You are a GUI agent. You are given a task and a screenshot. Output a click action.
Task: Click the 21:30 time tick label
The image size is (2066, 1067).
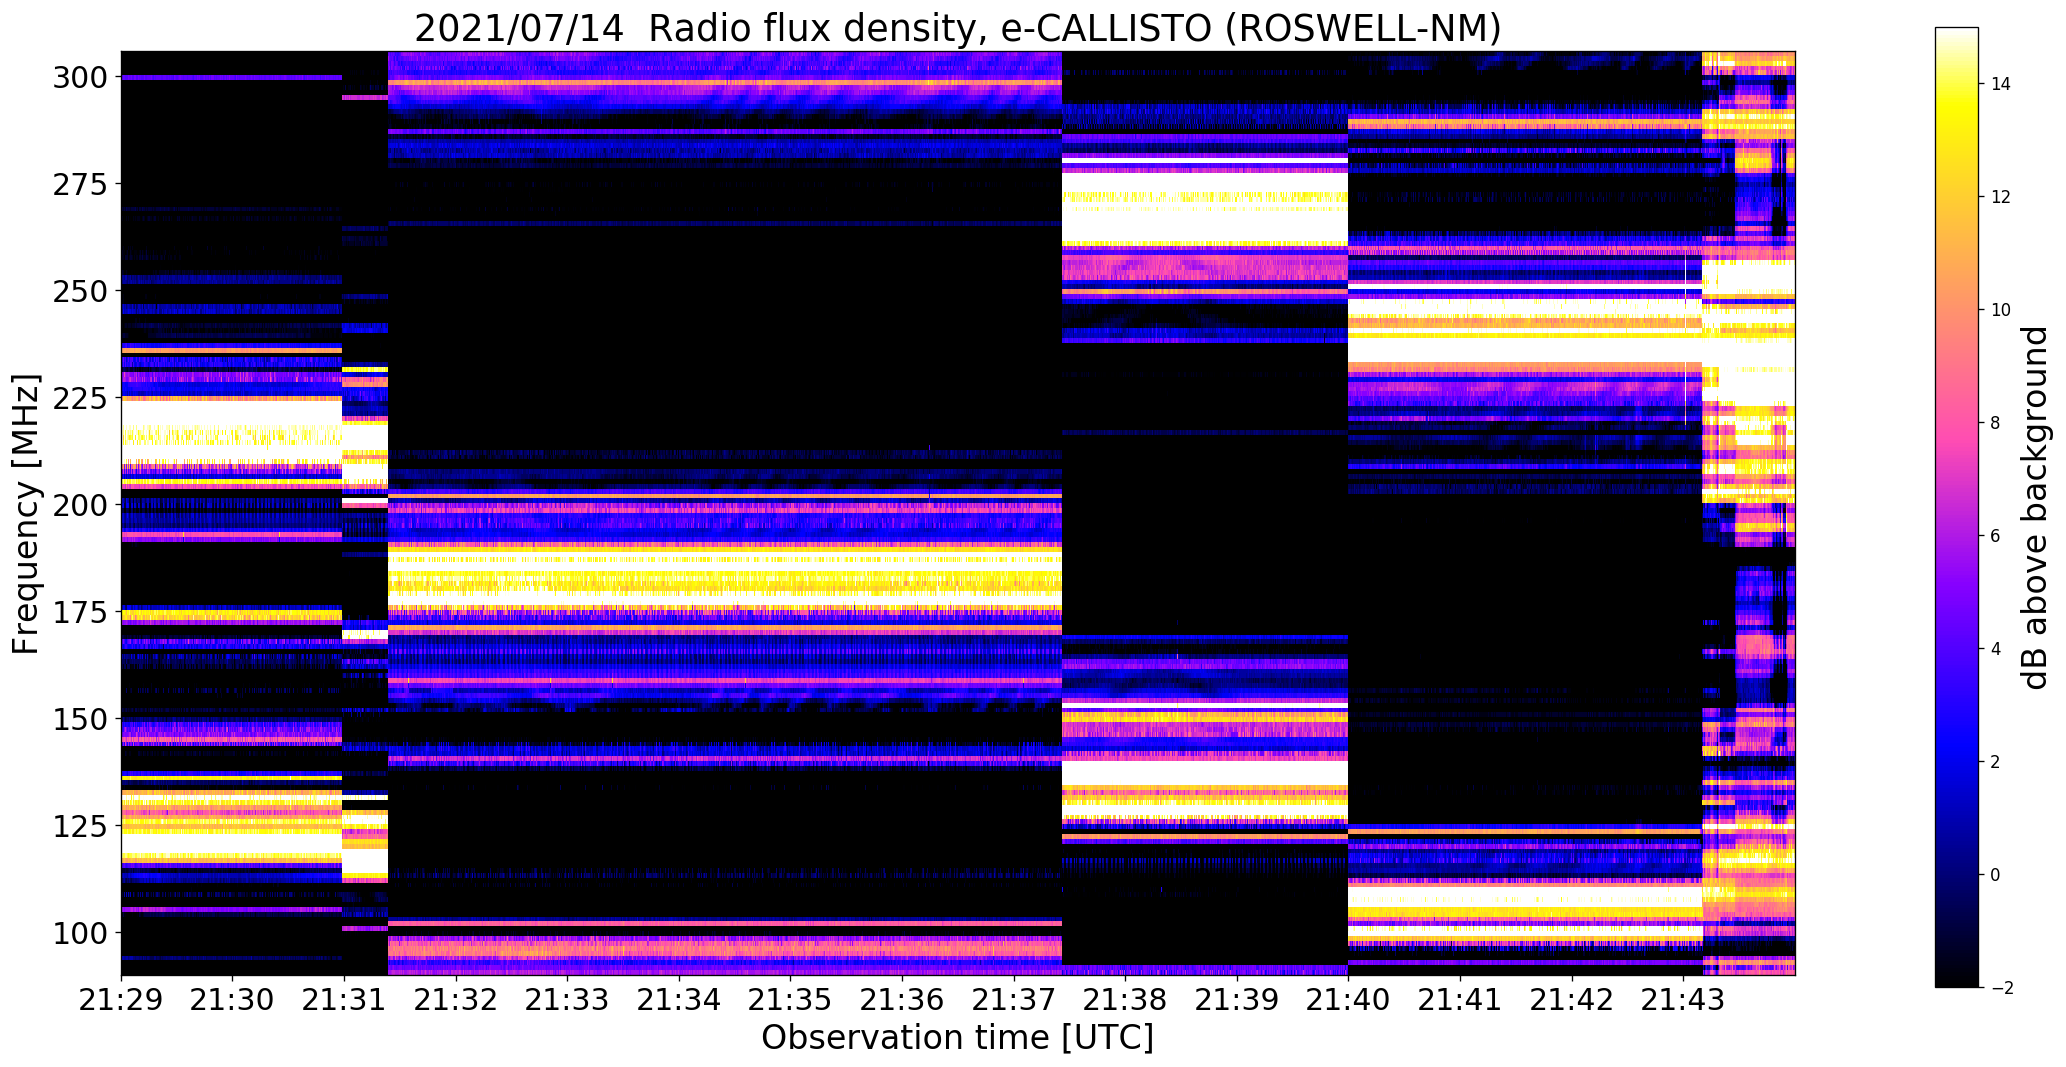[x=233, y=1000]
